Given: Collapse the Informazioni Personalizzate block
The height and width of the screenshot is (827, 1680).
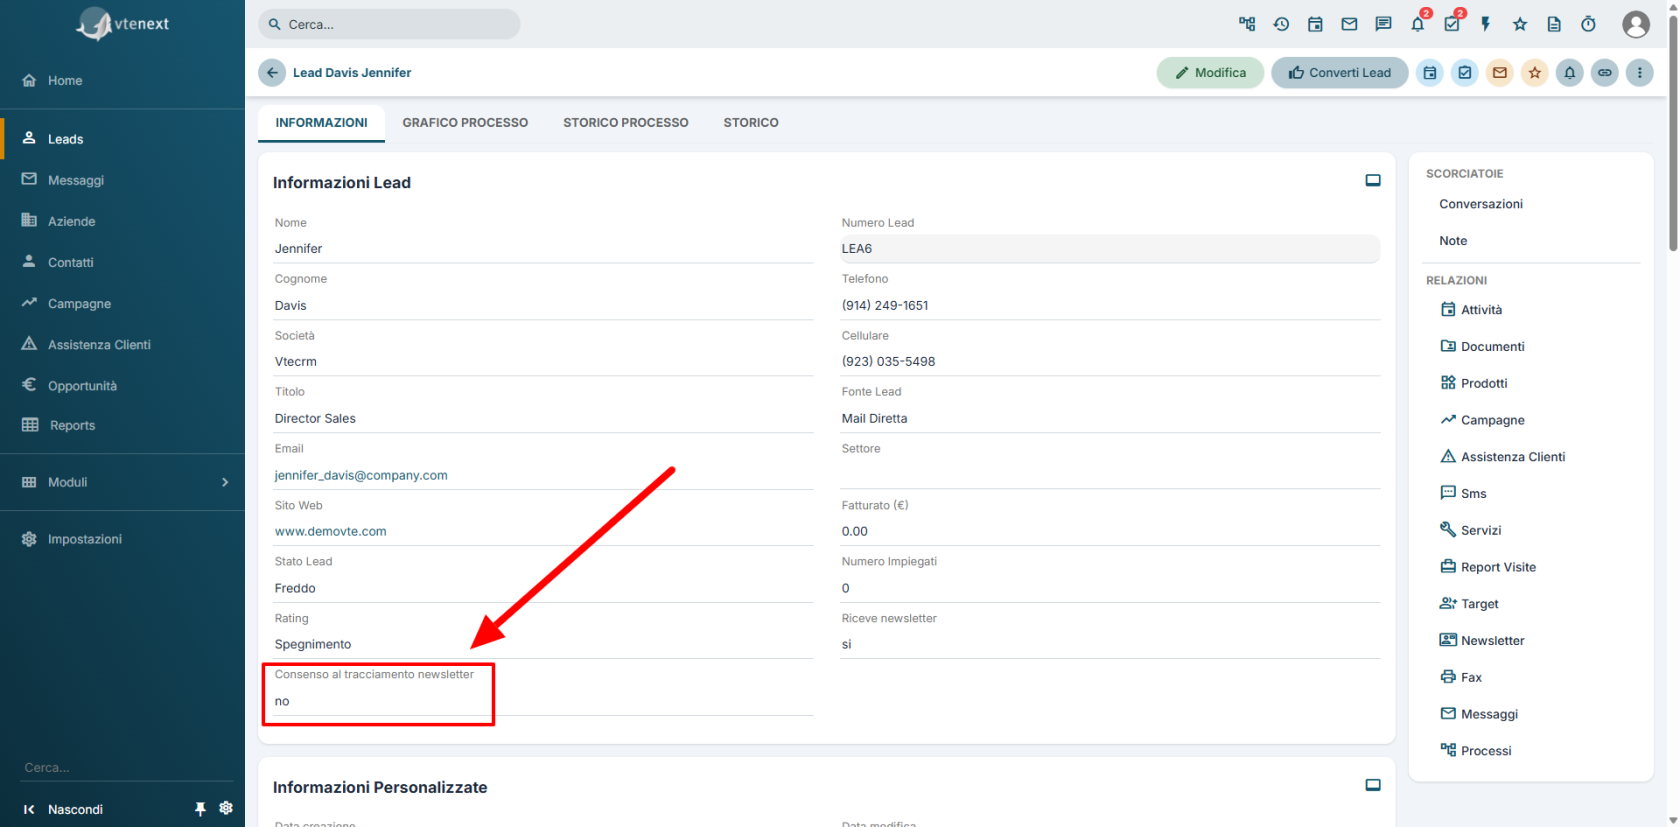Looking at the screenshot, I should pyautogui.click(x=1373, y=786).
